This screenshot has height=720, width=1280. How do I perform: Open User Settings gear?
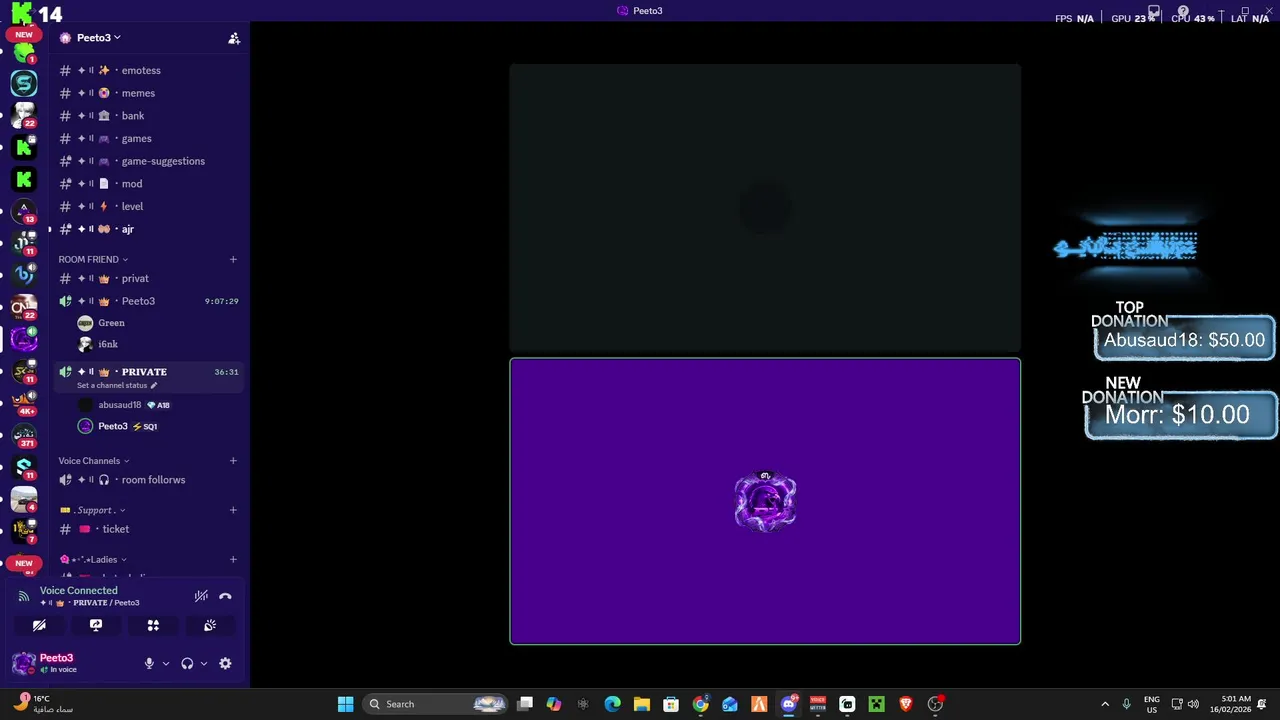tap(225, 663)
